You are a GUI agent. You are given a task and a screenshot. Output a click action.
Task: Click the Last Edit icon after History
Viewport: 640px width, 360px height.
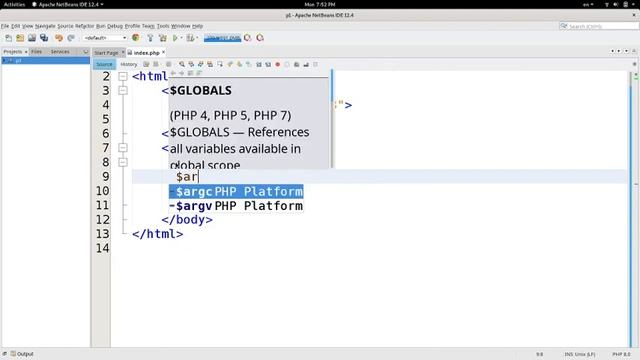pos(146,64)
